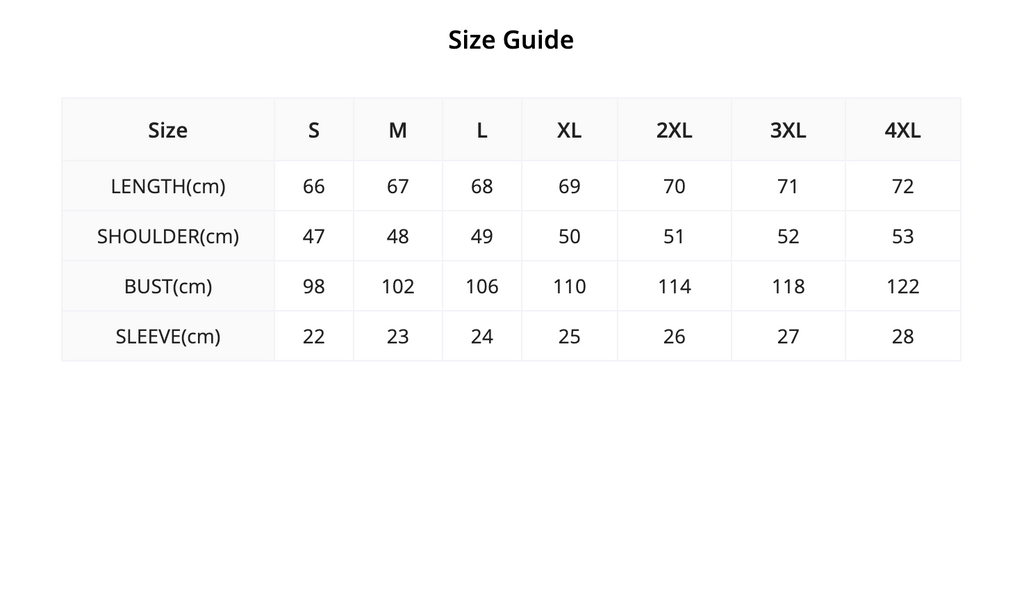Select the bust value 122 for 4XL
The image size is (1024, 602).
(x=903, y=286)
